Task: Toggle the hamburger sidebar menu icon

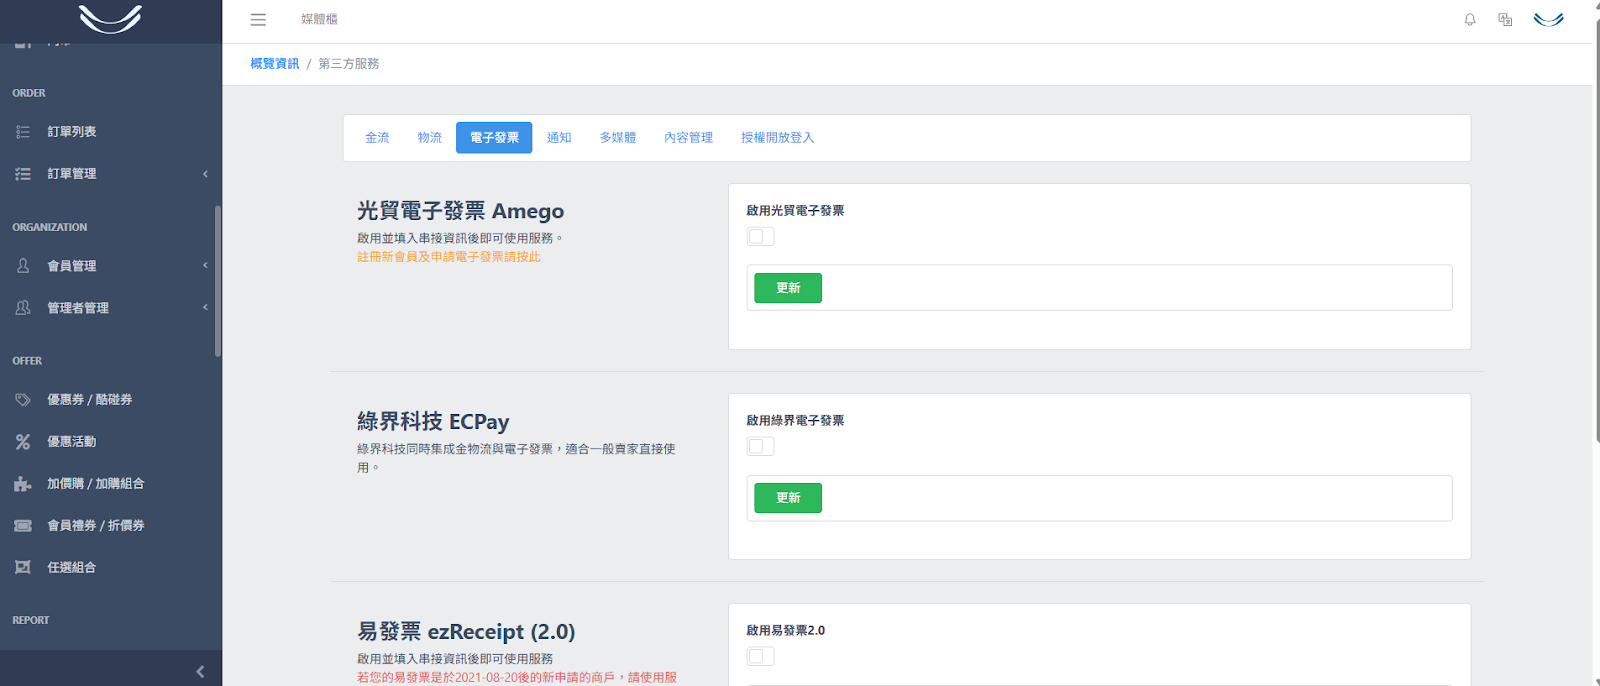Action: [258, 20]
